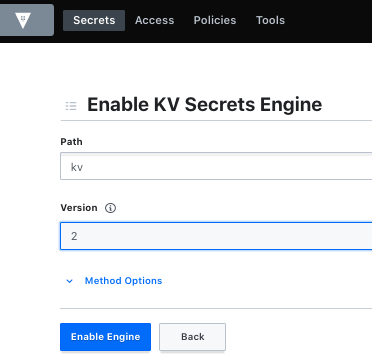Open the Version dropdown showing 2
This screenshot has height=362, width=372.
click(216, 236)
